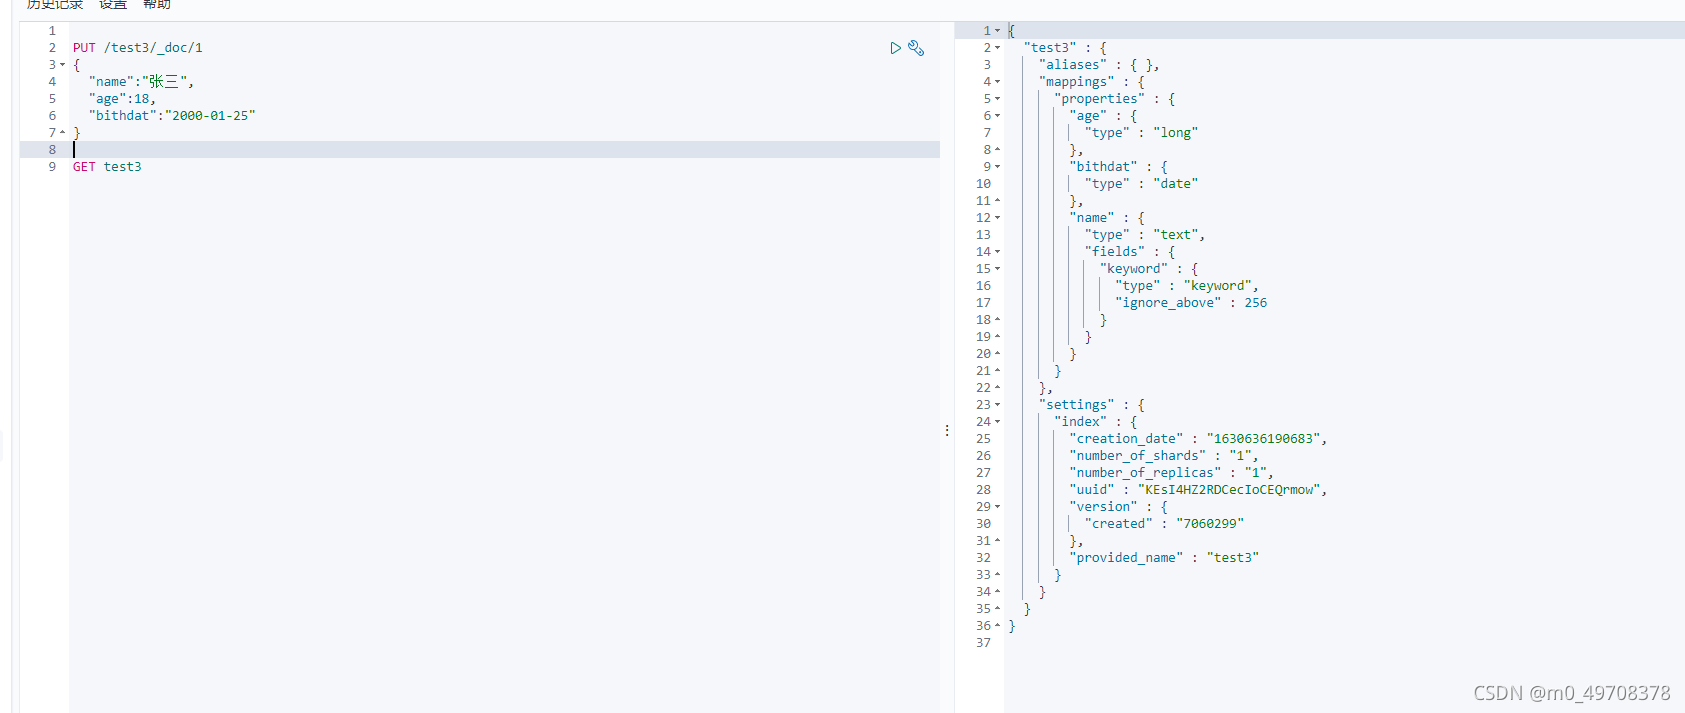Click the "fields" fold arrow at line 14
Viewport: 1685px width, 713px height.
[997, 252]
